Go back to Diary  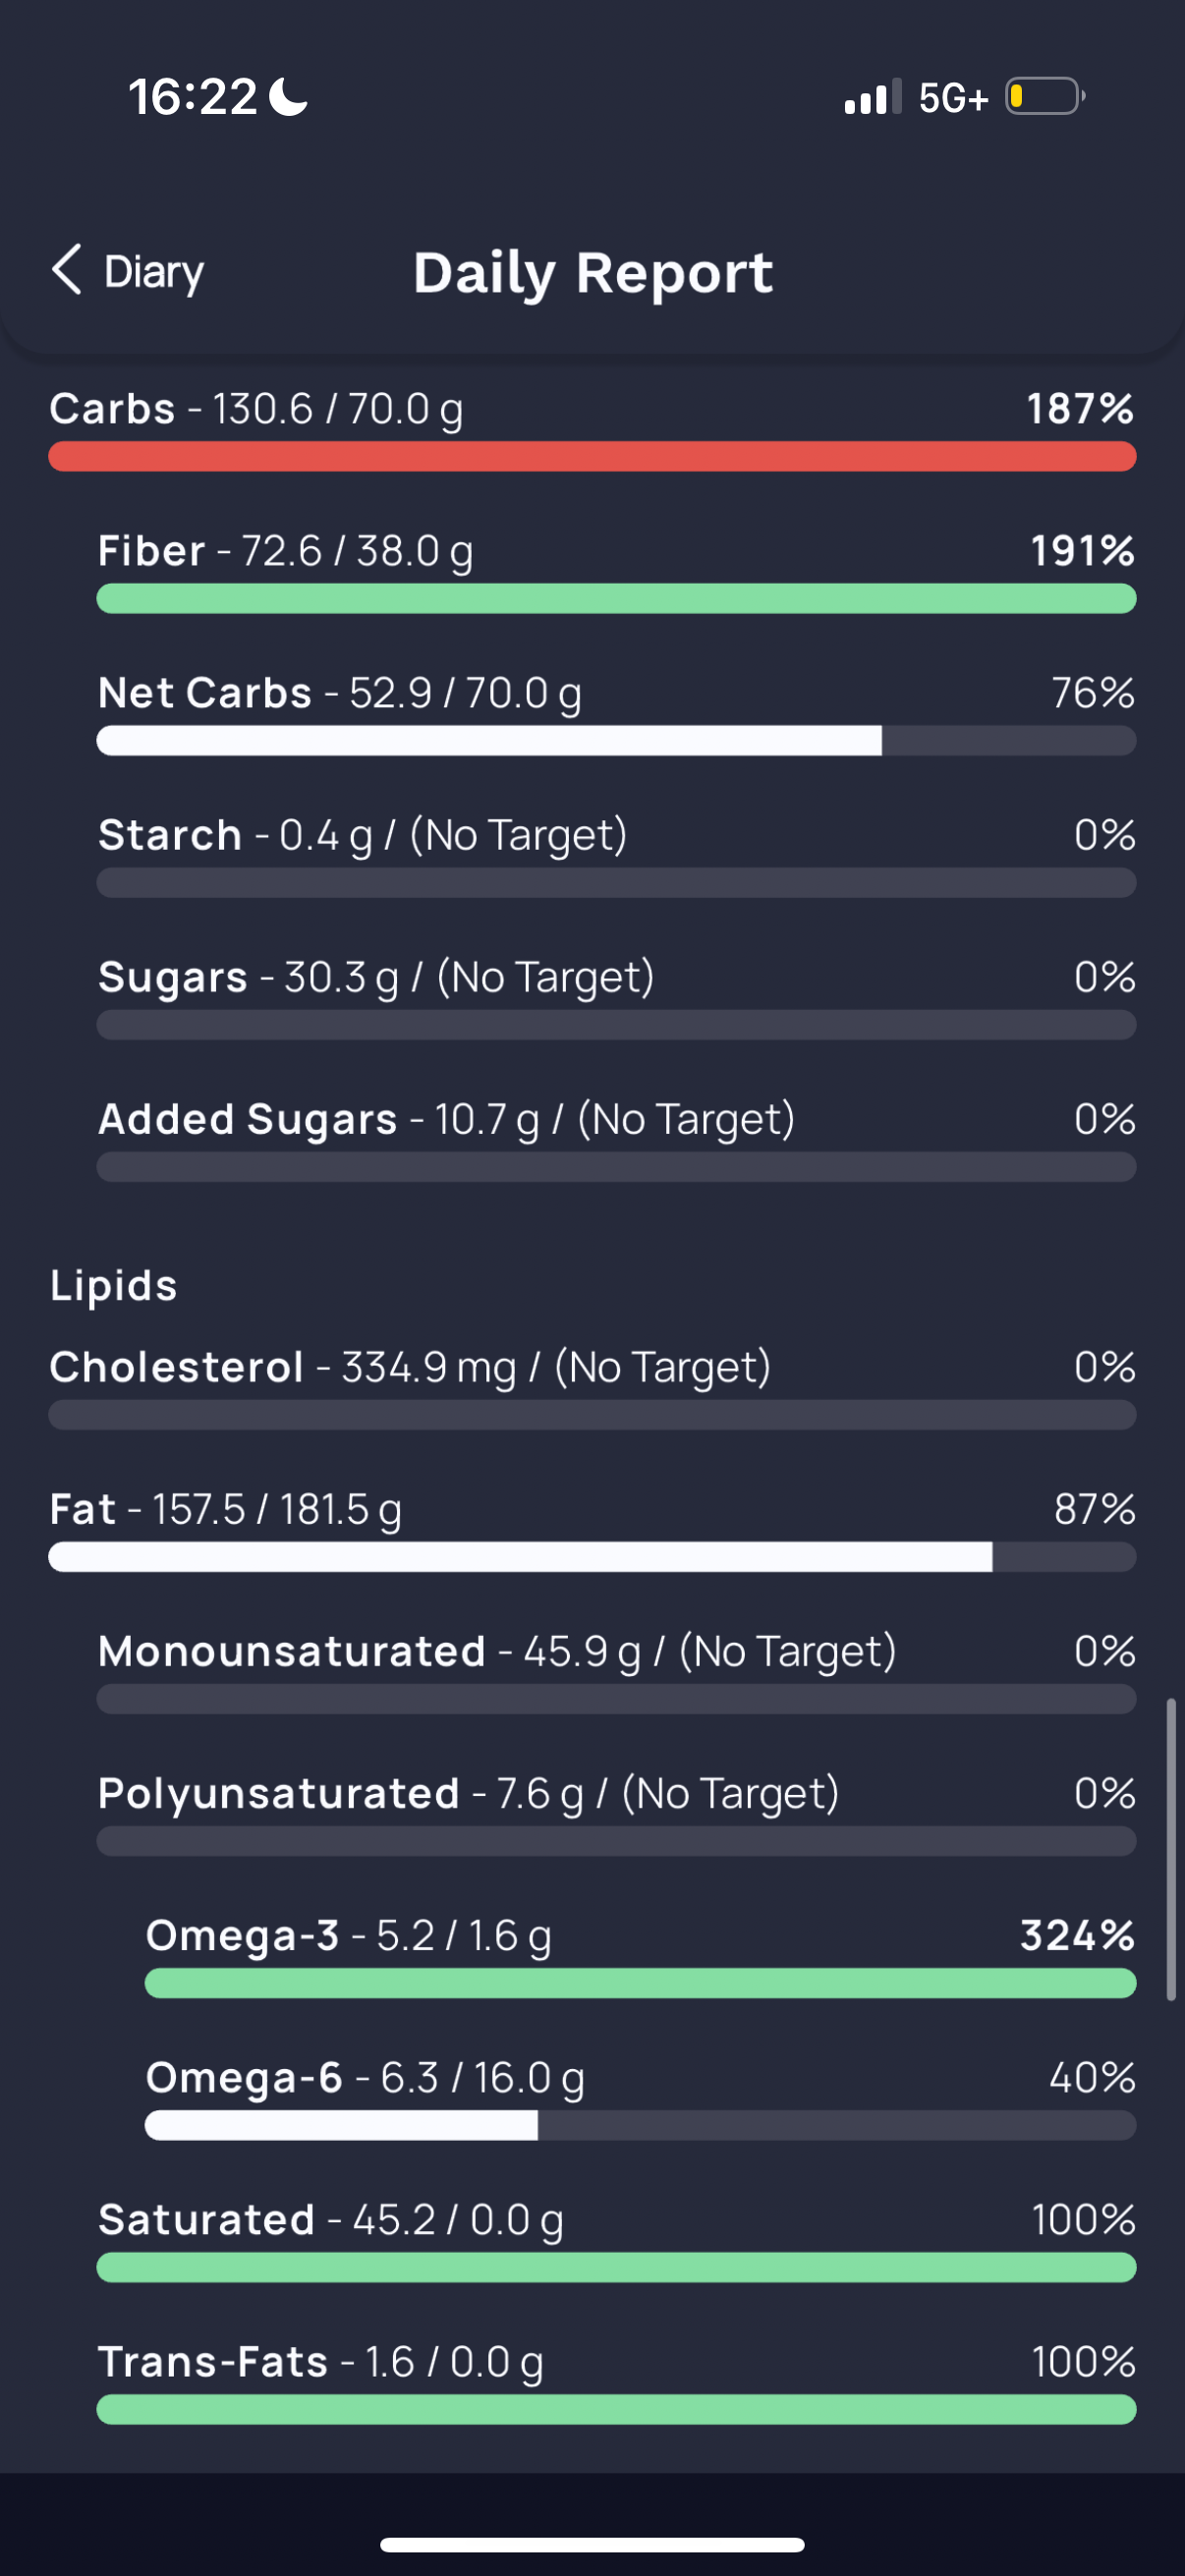click(x=128, y=271)
